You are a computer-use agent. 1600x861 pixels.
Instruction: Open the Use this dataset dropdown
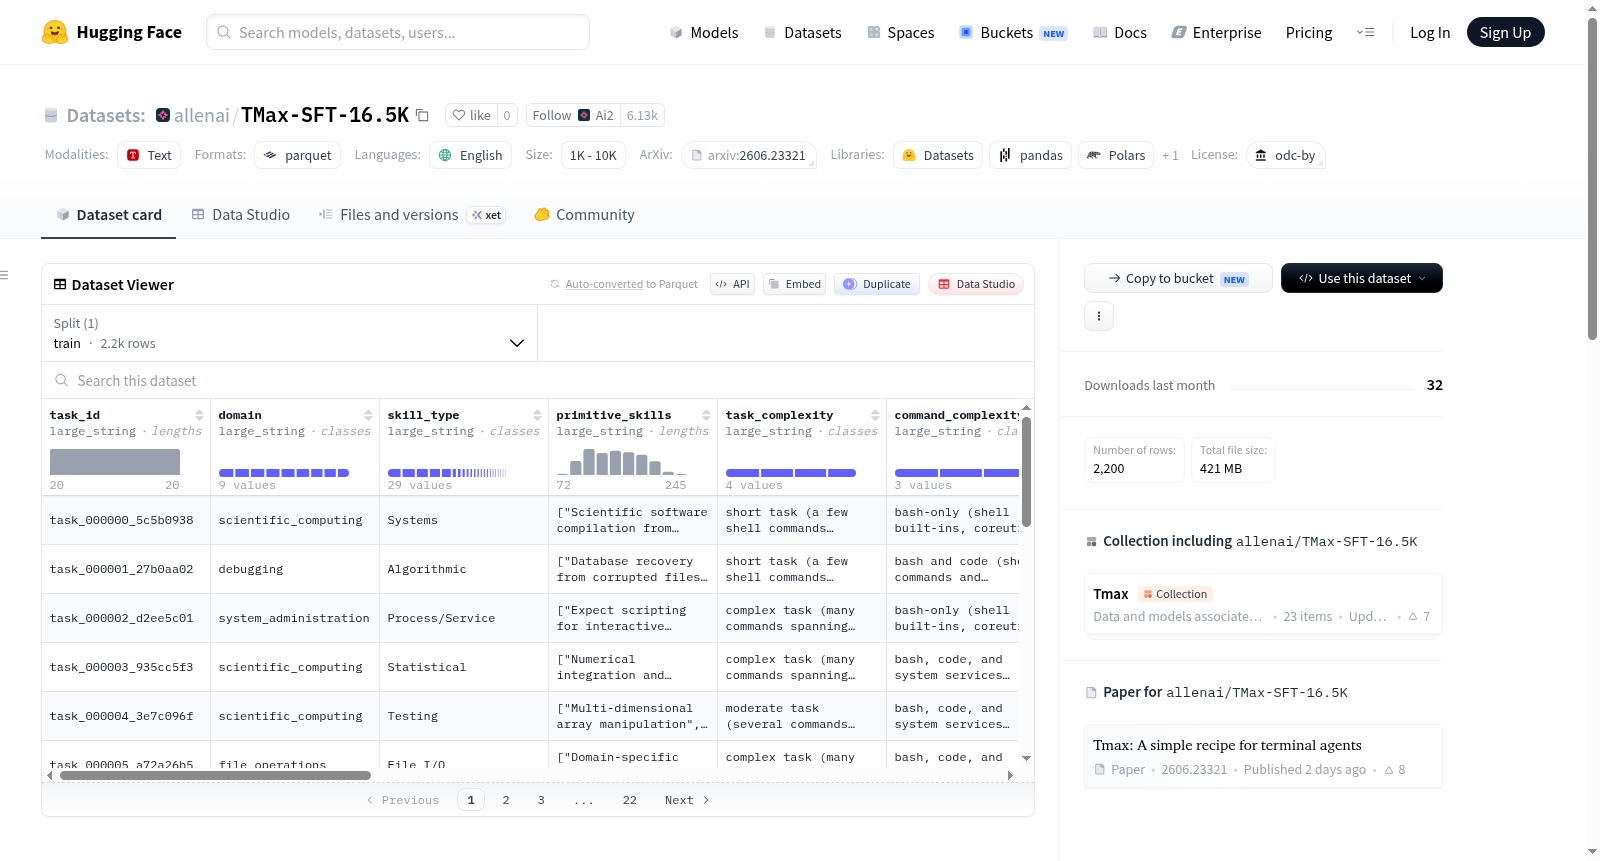point(1361,278)
